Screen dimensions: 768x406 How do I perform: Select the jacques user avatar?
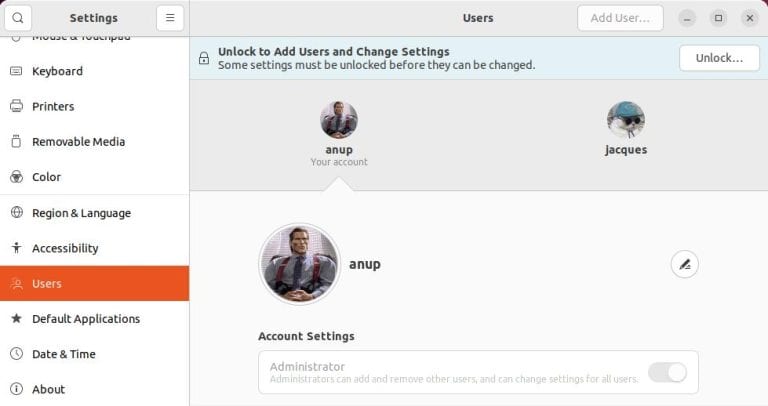625,120
